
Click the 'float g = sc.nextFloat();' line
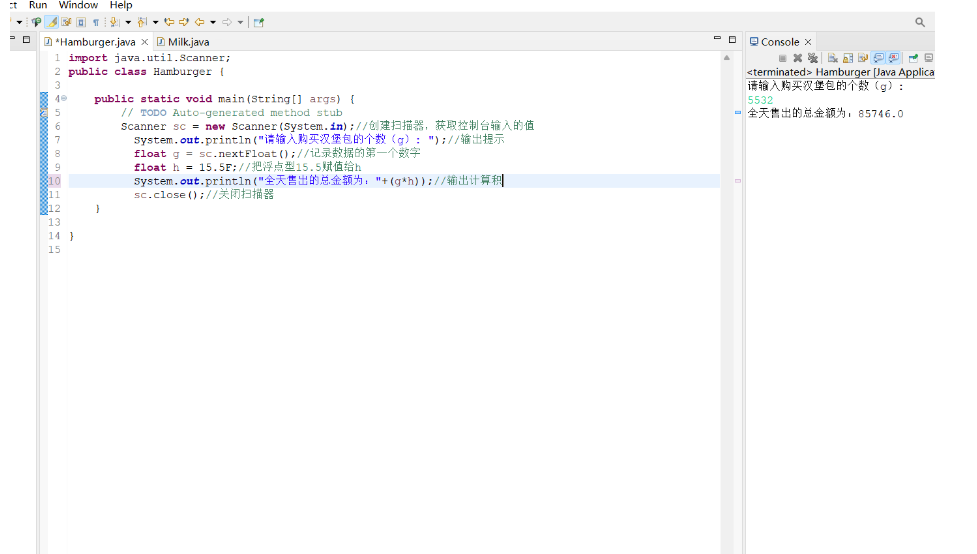[x=277, y=154]
